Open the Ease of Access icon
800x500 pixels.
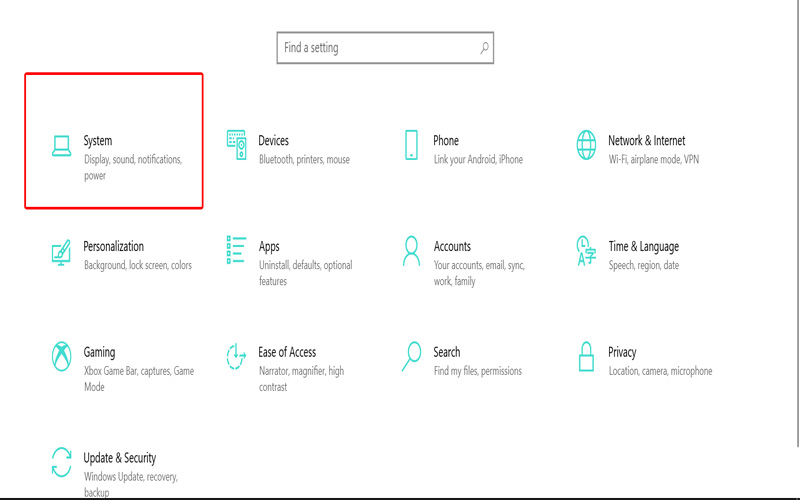pyautogui.click(x=237, y=356)
